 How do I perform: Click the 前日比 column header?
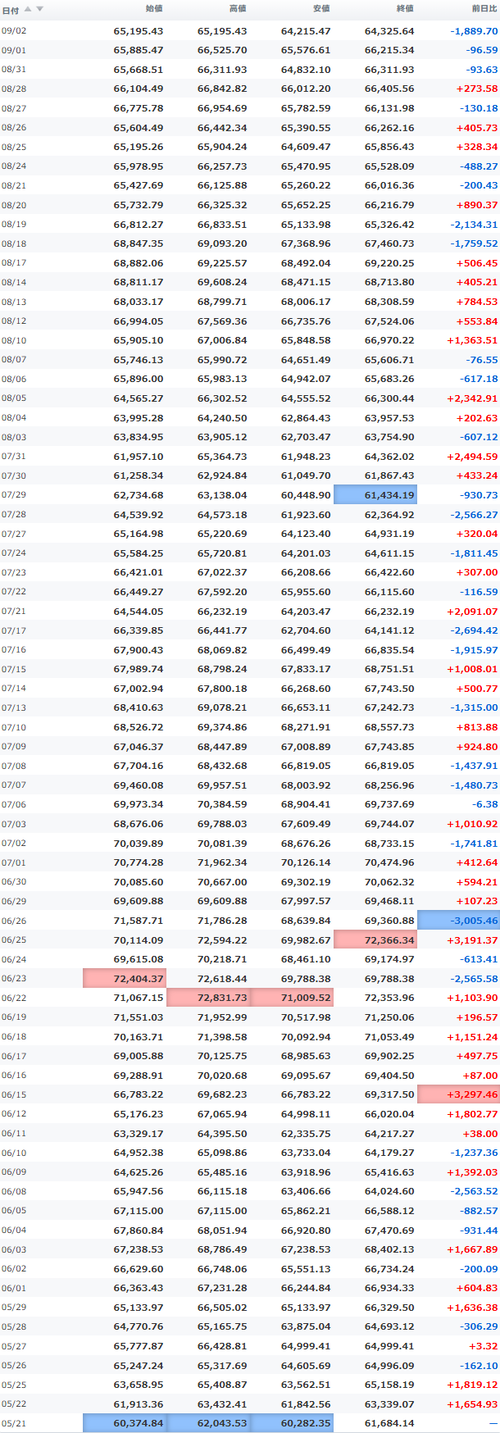(484, 9)
